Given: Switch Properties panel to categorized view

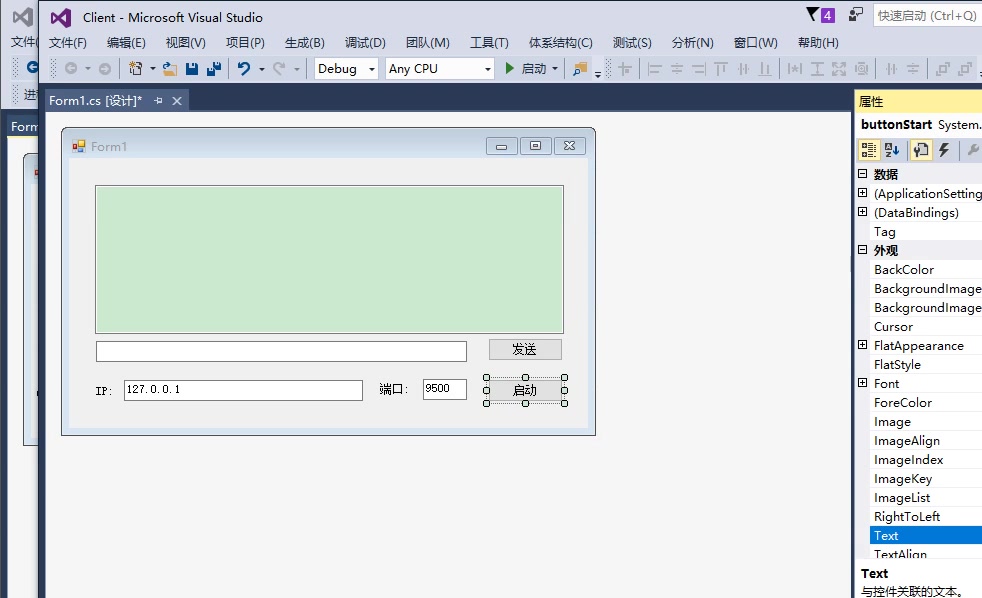Looking at the screenshot, I should (x=868, y=150).
